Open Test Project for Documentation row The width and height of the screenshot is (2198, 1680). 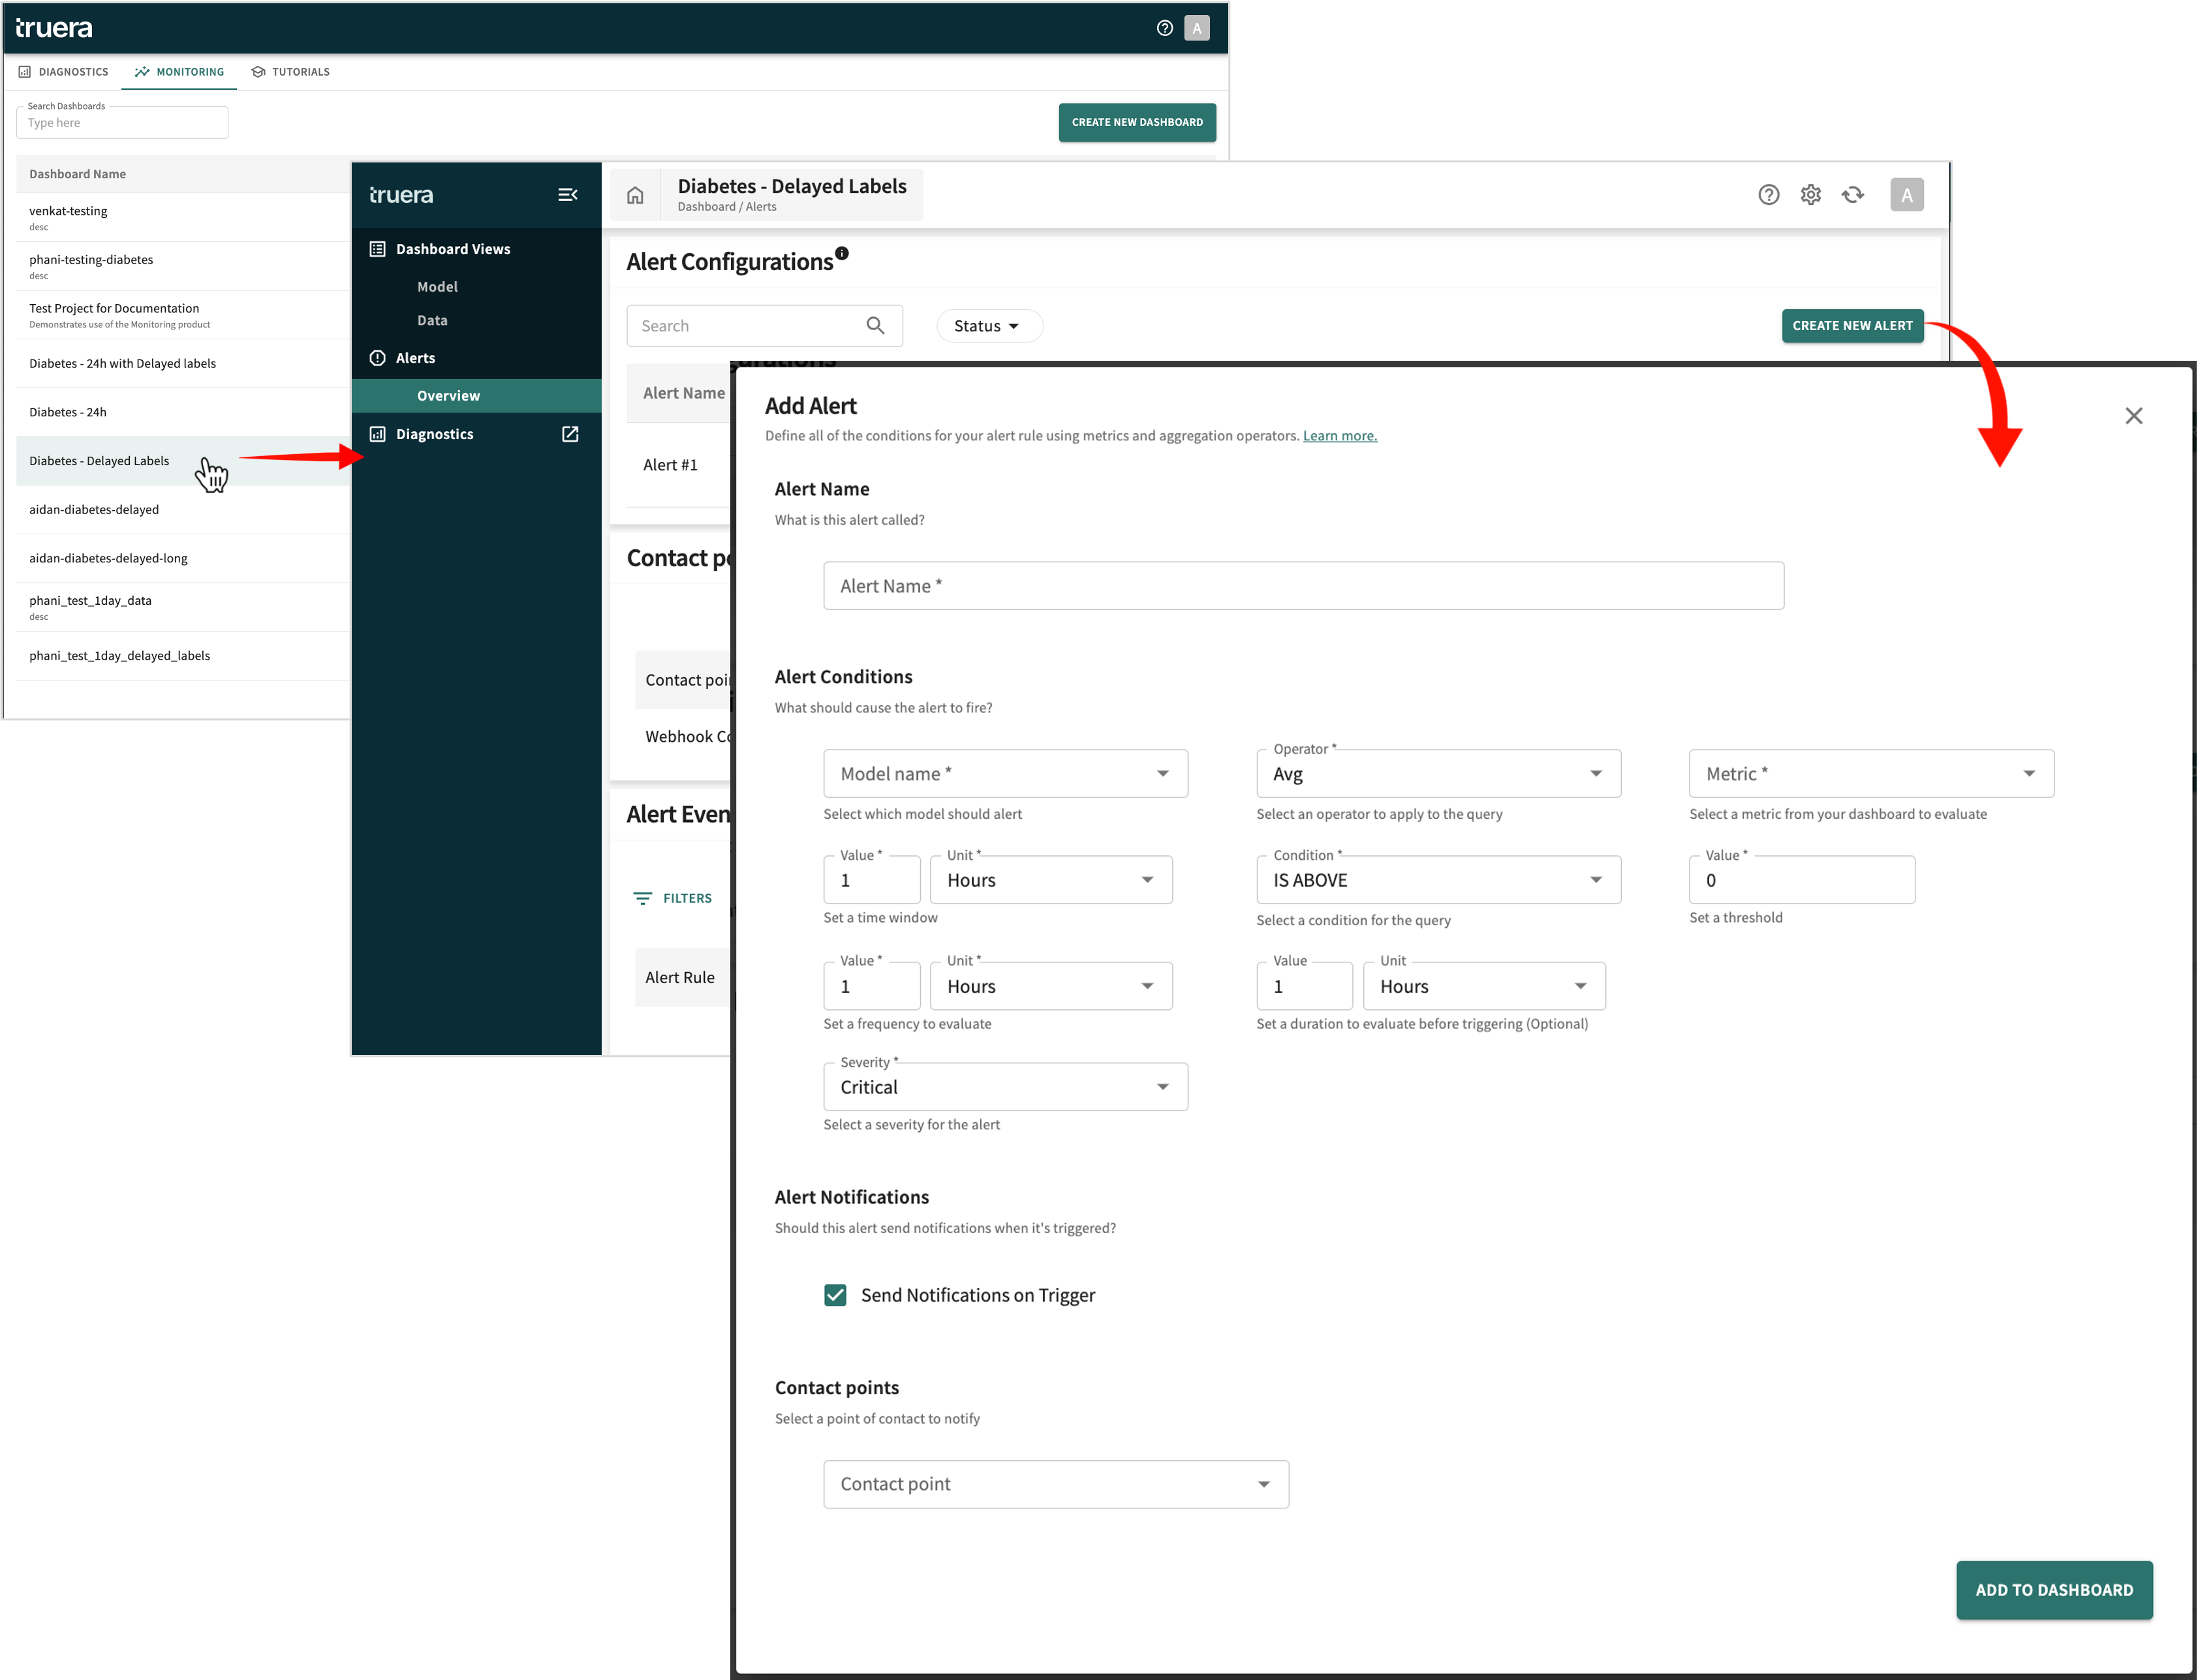[183, 315]
